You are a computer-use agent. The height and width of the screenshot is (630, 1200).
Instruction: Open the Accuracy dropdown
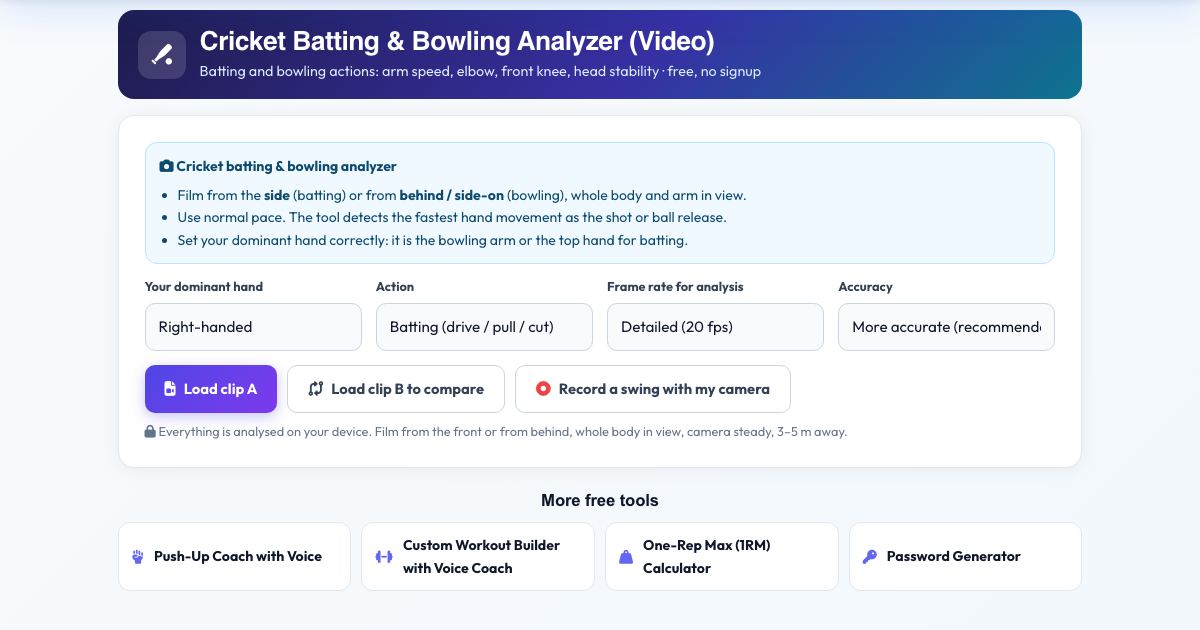tap(946, 327)
